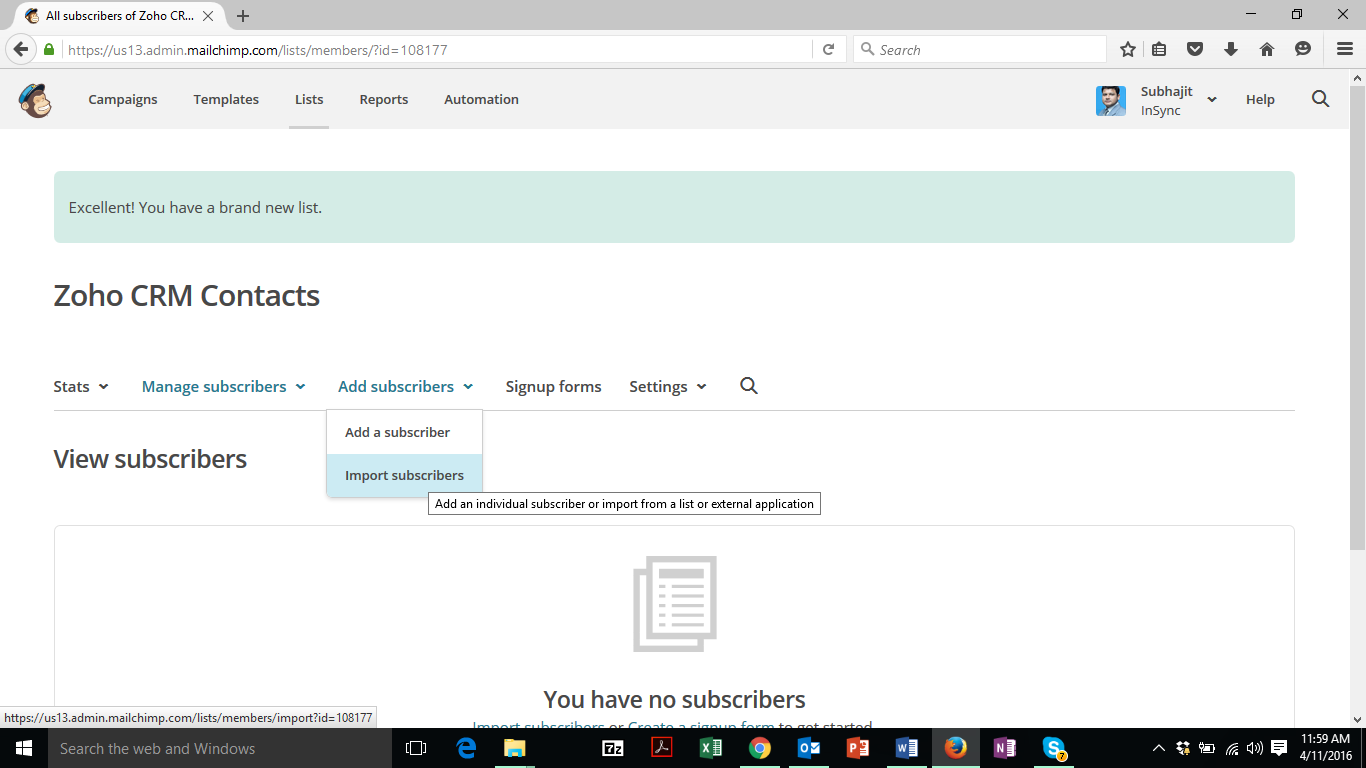The height and width of the screenshot is (768, 1366).
Task: Open the Wi-Fi network tray icon
Action: click(1232, 748)
